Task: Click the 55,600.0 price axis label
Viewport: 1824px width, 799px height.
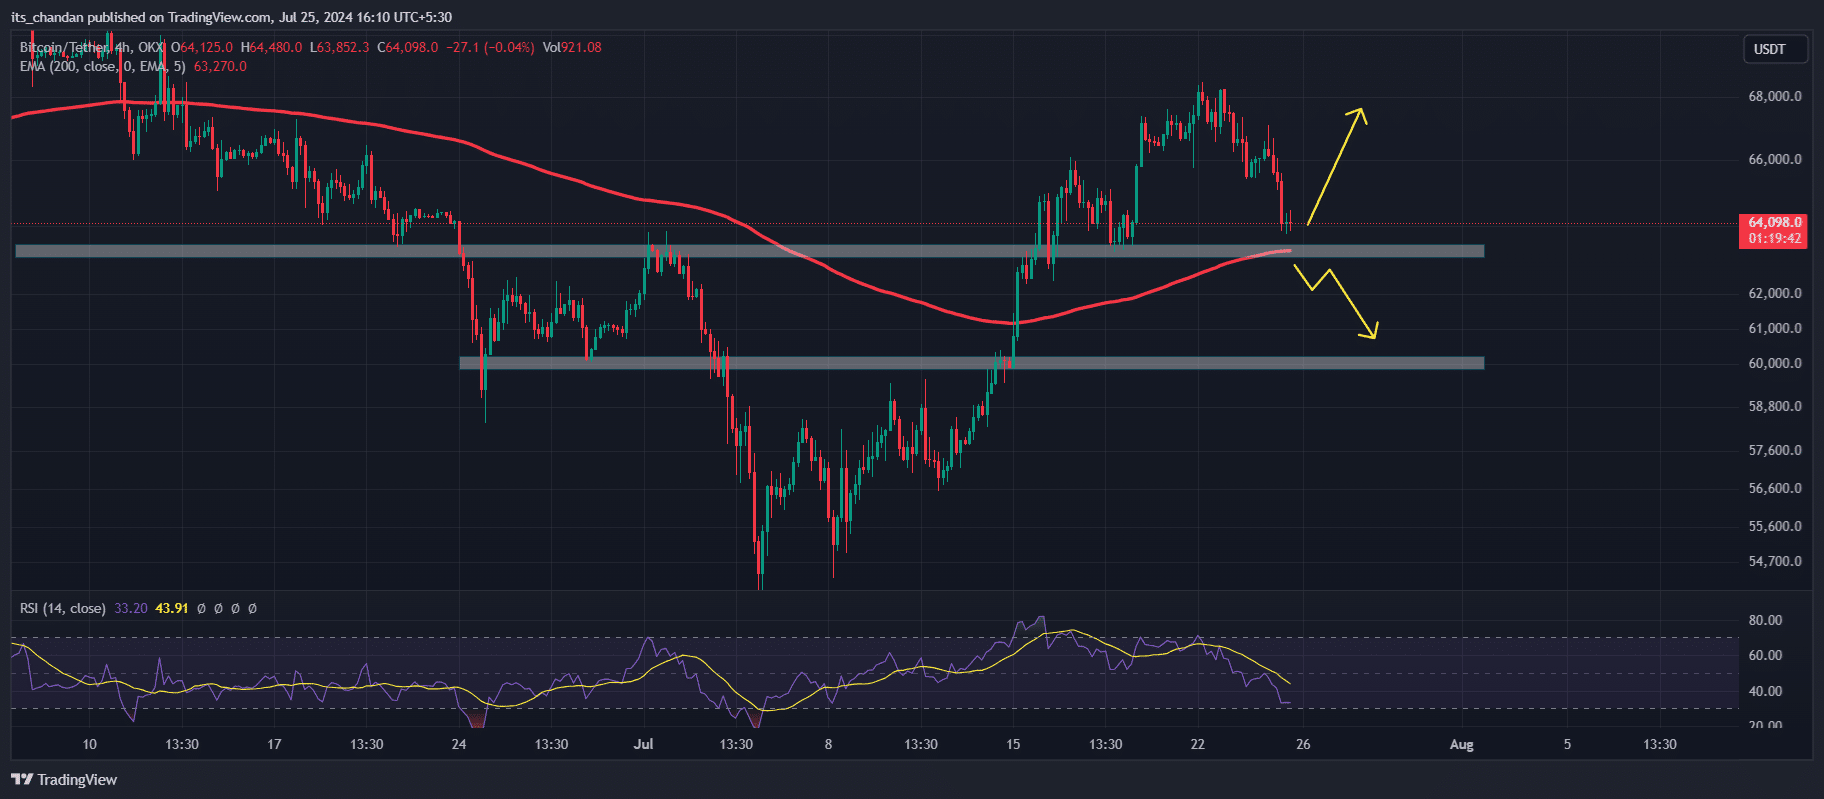Action: pos(1775,526)
